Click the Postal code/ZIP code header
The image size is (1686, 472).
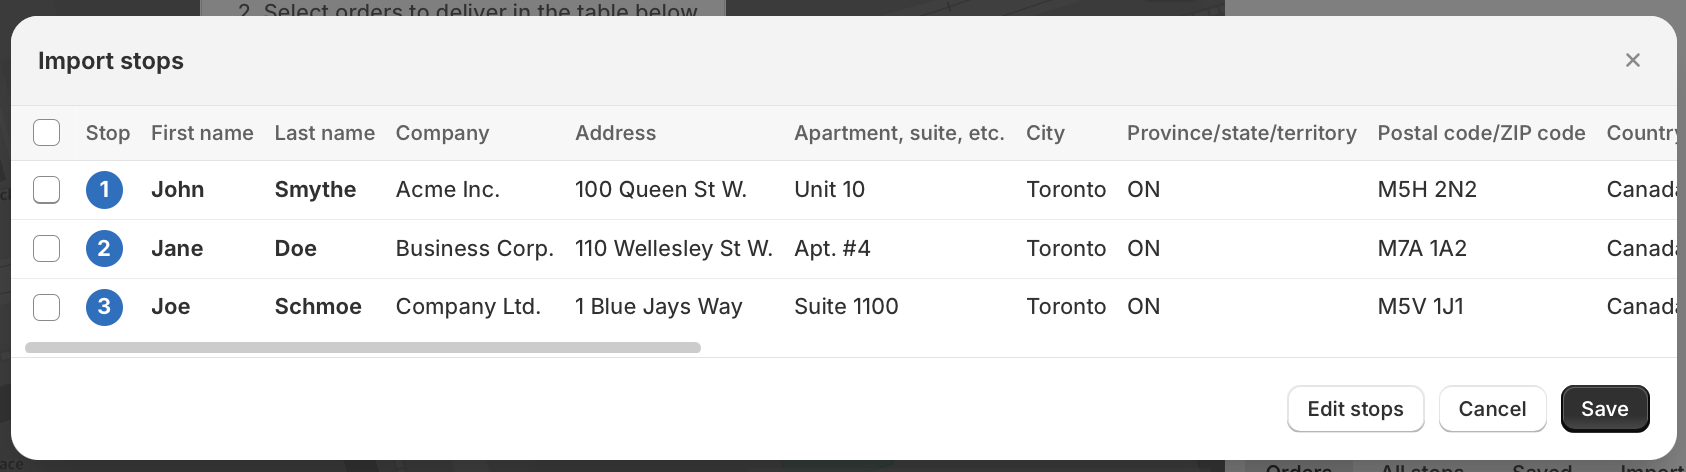point(1481,133)
